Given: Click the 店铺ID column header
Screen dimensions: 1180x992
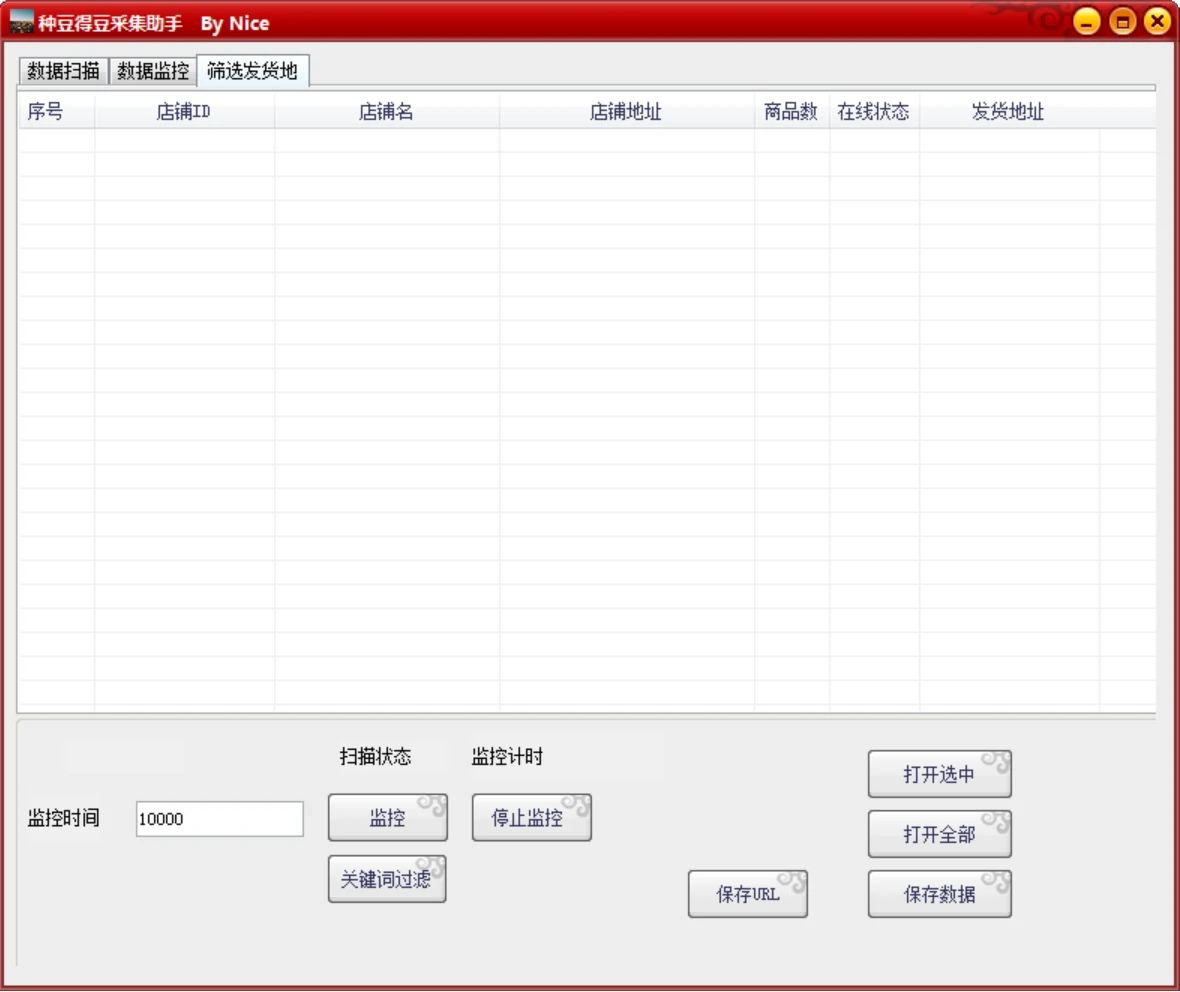Looking at the screenshot, I should (184, 111).
